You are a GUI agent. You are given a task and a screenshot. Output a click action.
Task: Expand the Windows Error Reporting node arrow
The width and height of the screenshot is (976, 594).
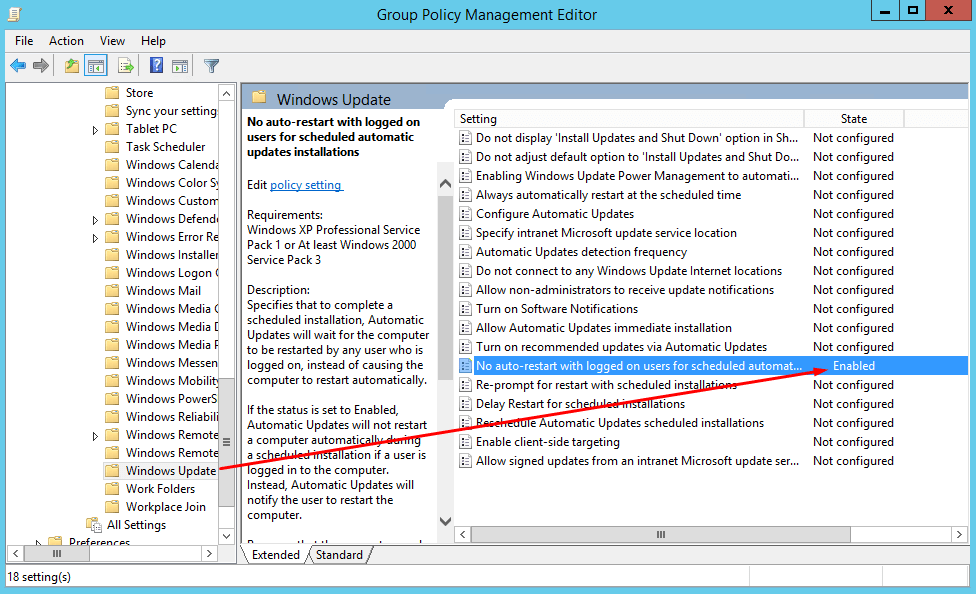(x=95, y=238)
